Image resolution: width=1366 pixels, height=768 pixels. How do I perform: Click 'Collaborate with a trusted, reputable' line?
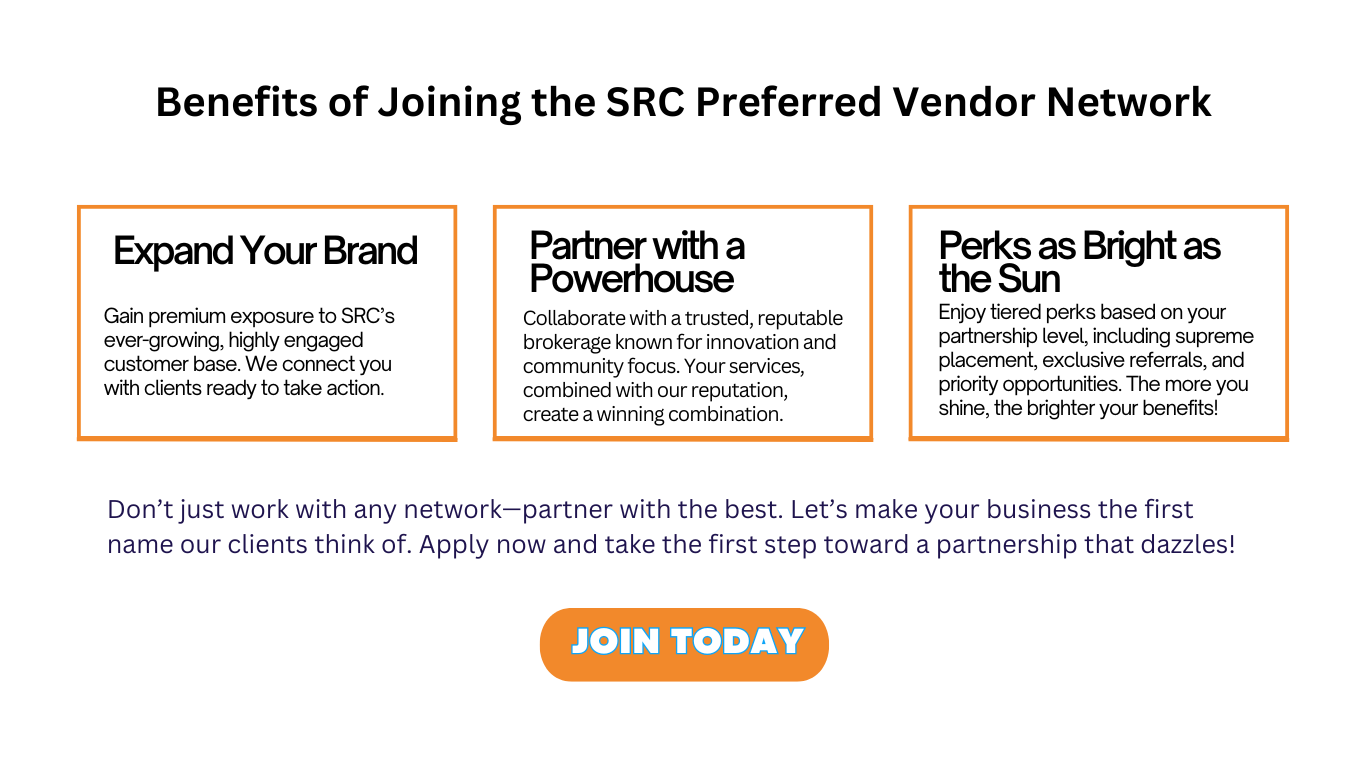(x=683, y=318)
